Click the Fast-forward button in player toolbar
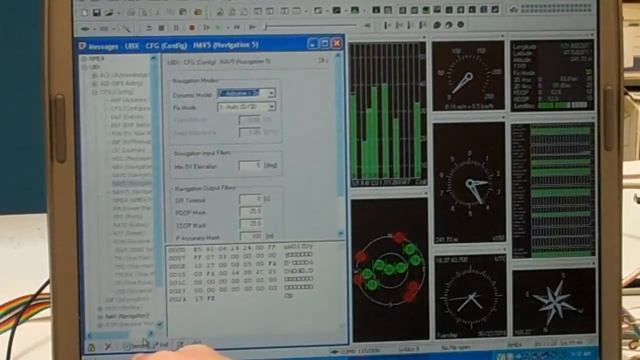 (237, 28)
